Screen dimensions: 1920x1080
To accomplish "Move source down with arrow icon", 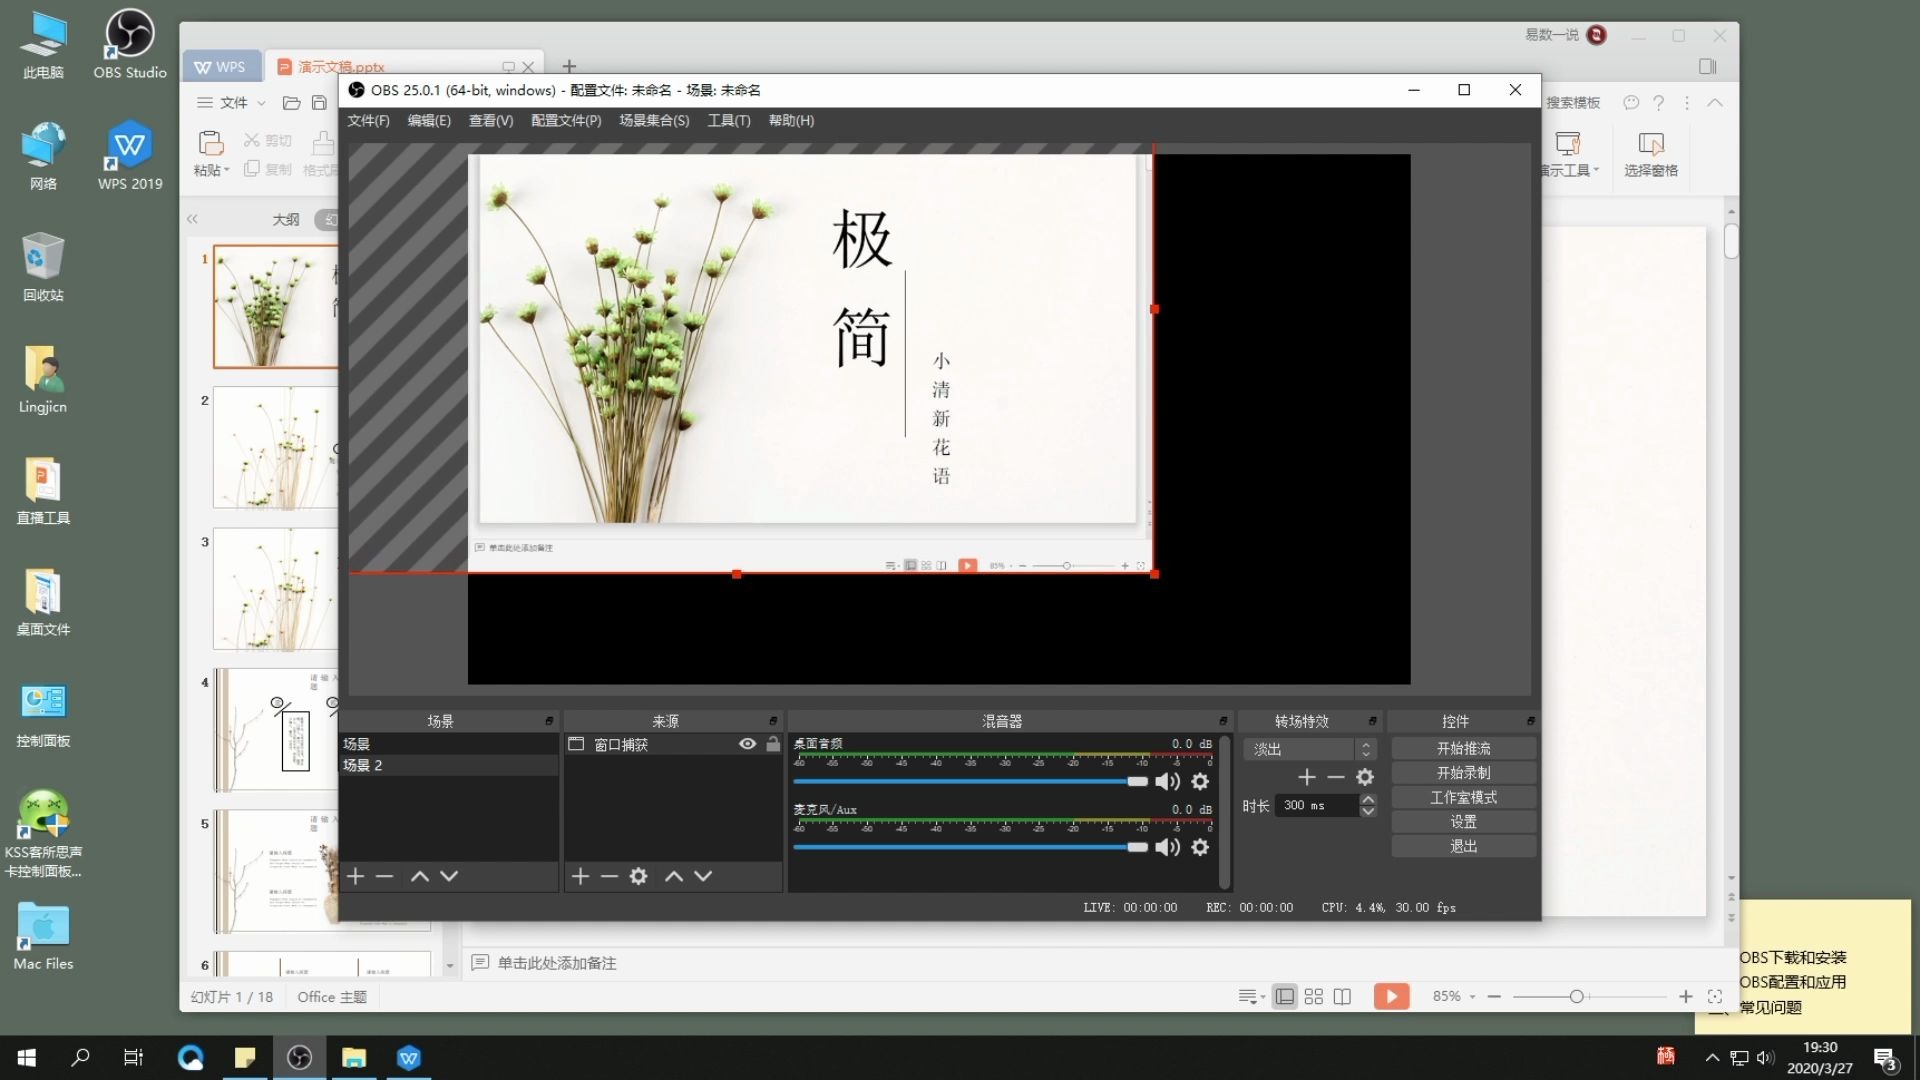I will (x=703, y=876).
